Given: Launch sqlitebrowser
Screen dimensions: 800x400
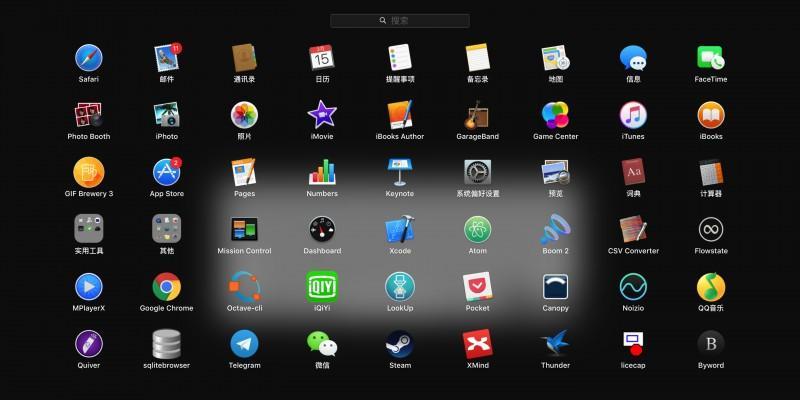Looking at the screenshot, I should (167, 344).
